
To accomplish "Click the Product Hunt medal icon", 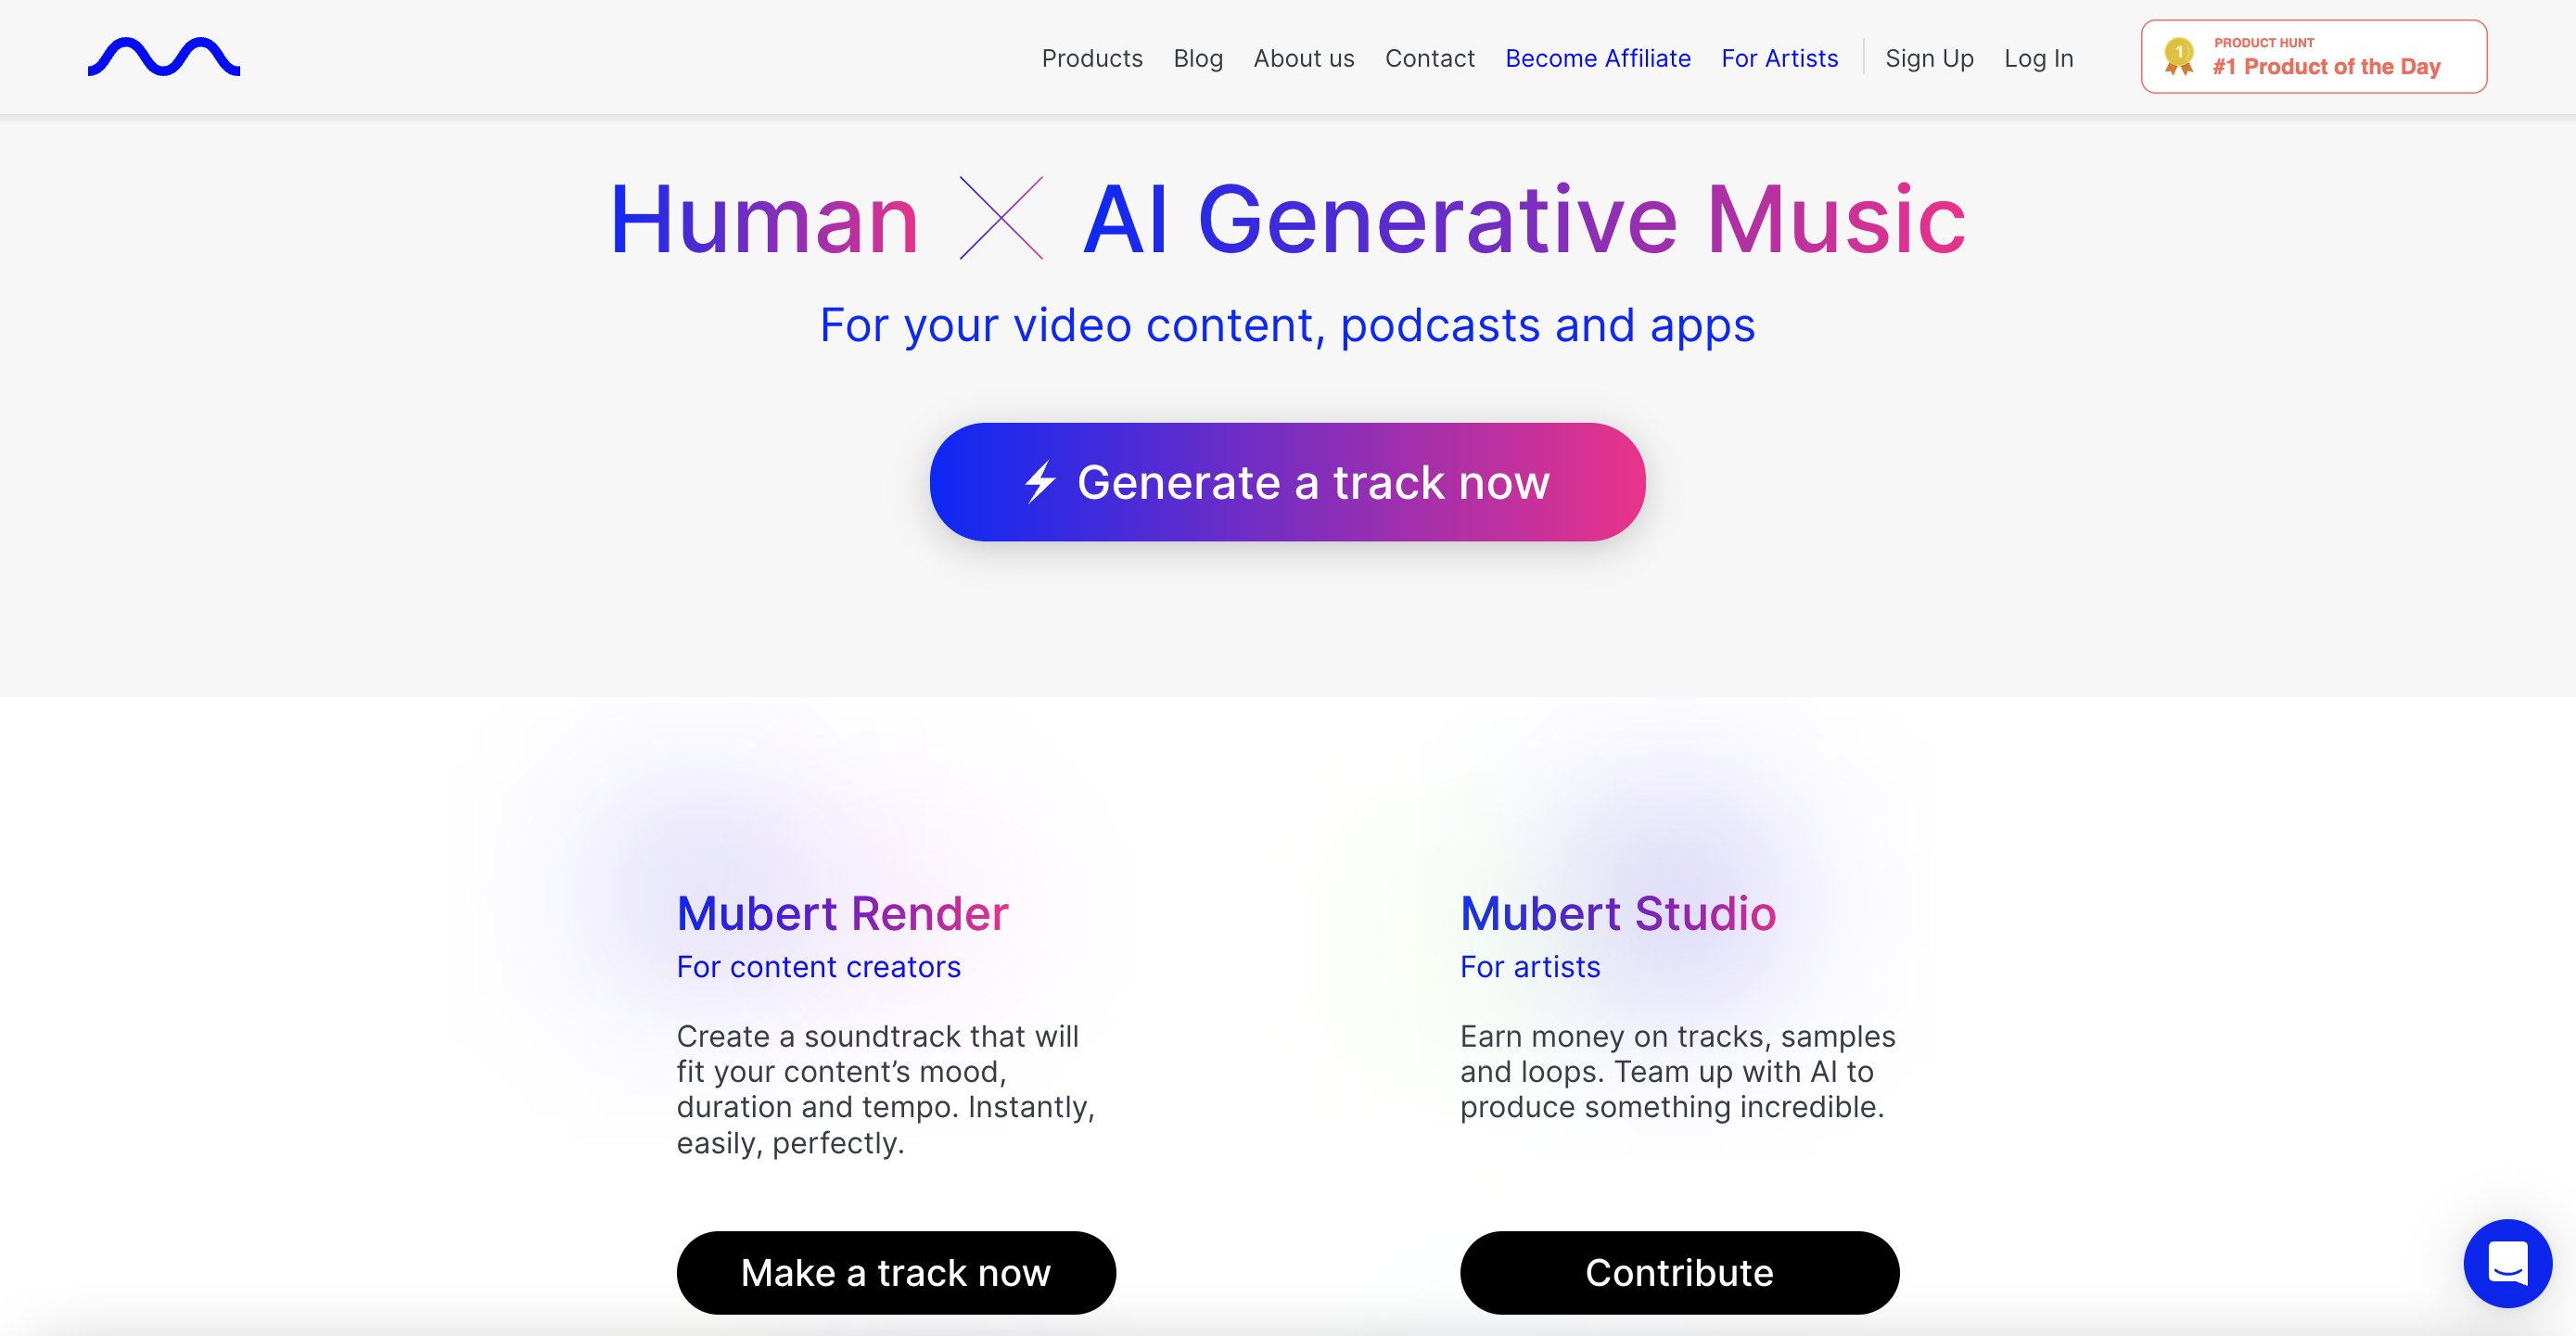I will 2177,57.
